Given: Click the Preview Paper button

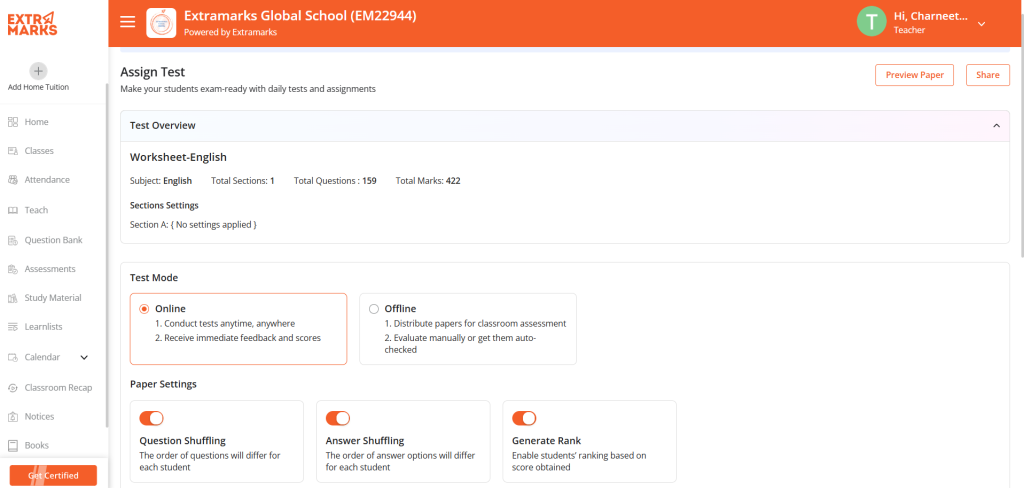Looking at the screenshot, I should (914, 75).
